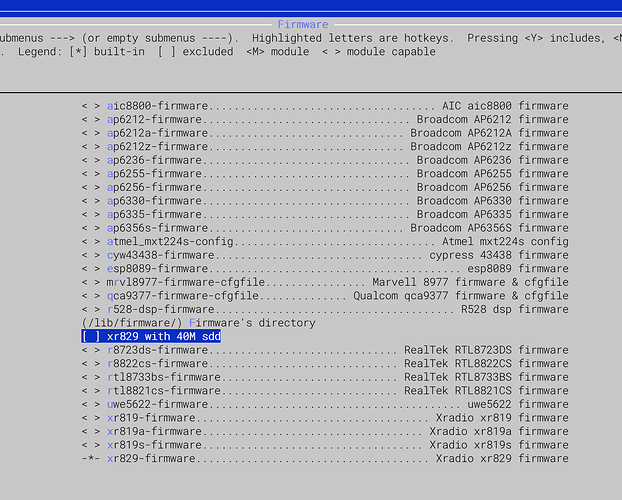Select the aic8800-firmware entry
The image size is (622, 500).
click(325, 106)
